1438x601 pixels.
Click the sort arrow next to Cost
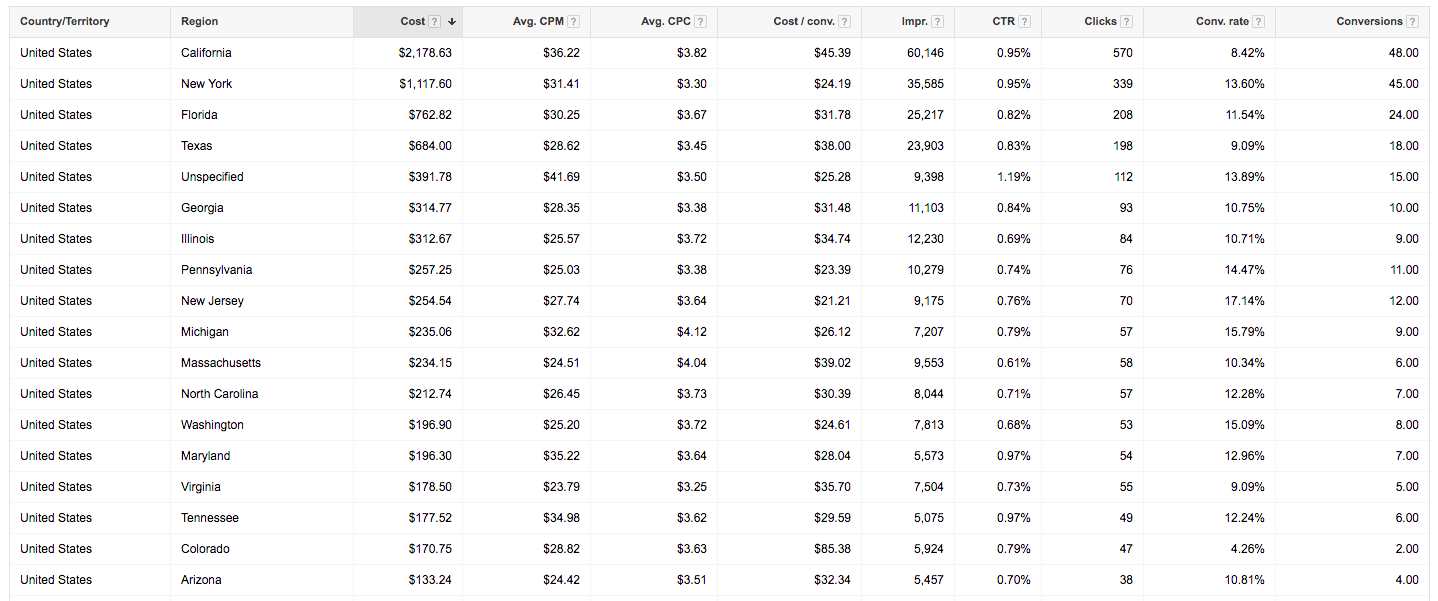coord(452,21)
